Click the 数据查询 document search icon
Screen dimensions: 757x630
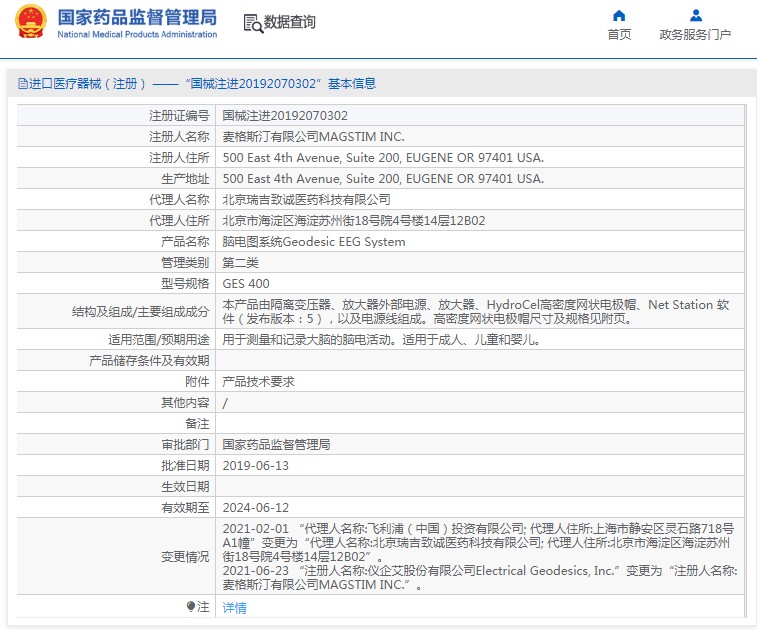pyautogui.click(x=253, y=22)
